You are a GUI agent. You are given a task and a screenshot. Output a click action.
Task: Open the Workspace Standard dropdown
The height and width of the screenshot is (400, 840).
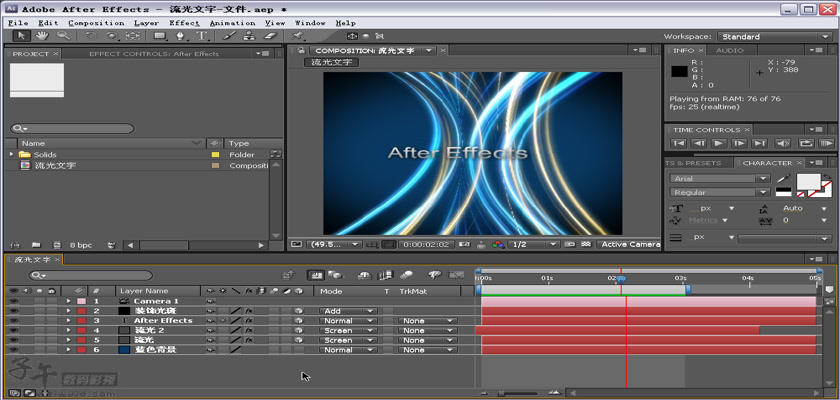[774, 36]
